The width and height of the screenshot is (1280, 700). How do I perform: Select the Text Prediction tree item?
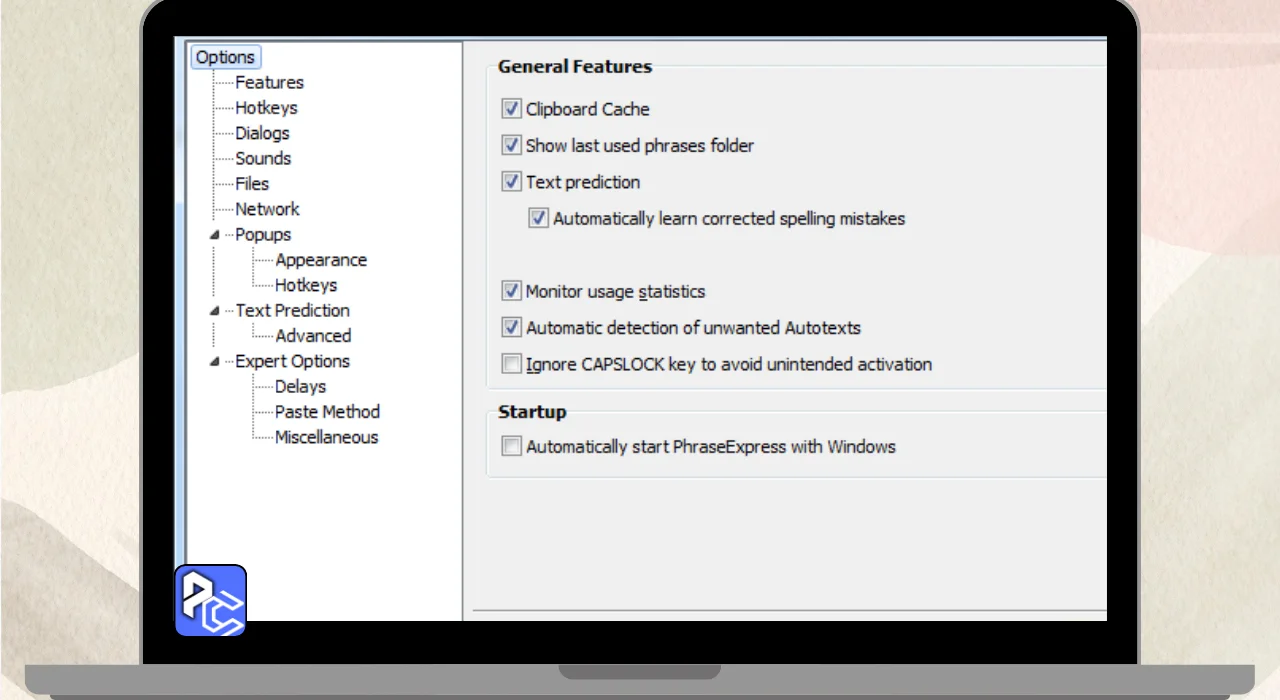pyautogui.click(x=292, y=310)
